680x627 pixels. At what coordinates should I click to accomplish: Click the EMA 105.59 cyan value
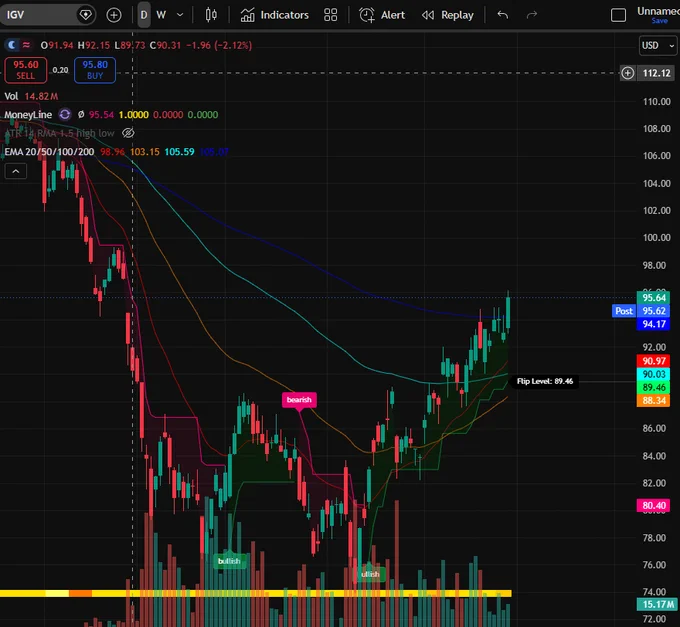coord(179,152)
